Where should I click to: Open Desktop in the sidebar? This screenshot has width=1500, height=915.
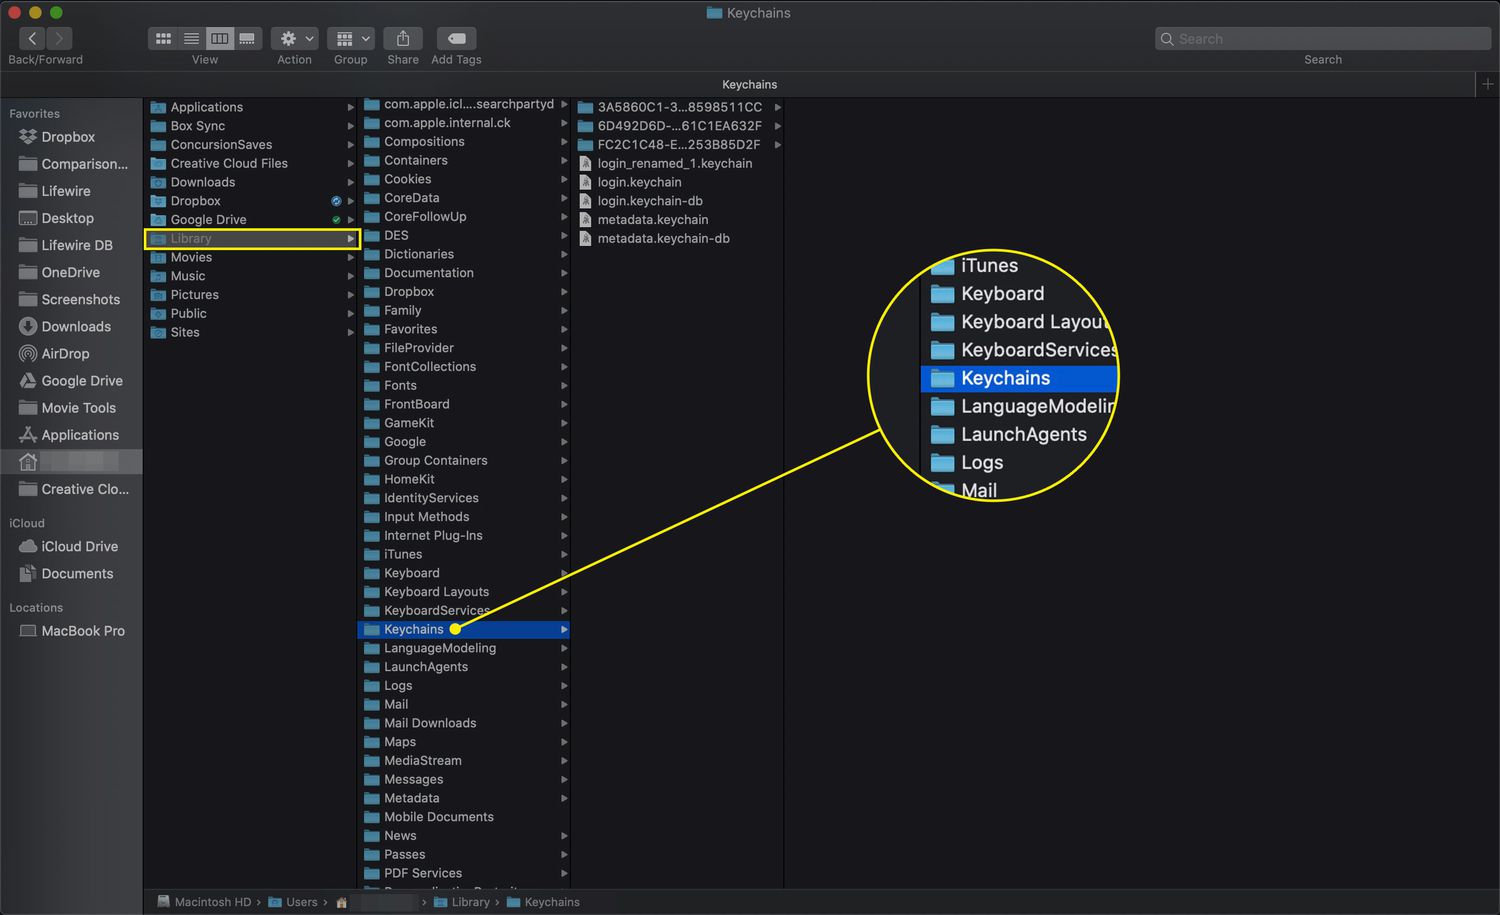[71, 218]
